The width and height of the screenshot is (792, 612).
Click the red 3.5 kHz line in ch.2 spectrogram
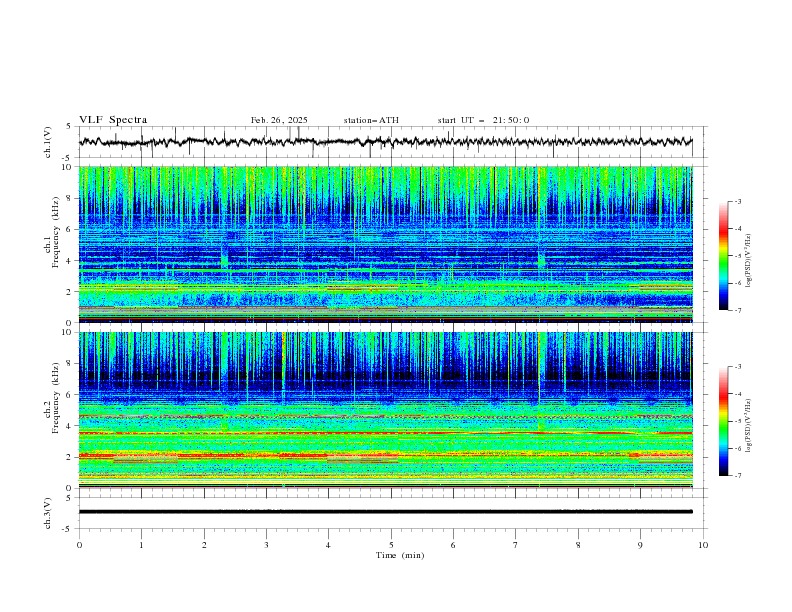point(385,433)
